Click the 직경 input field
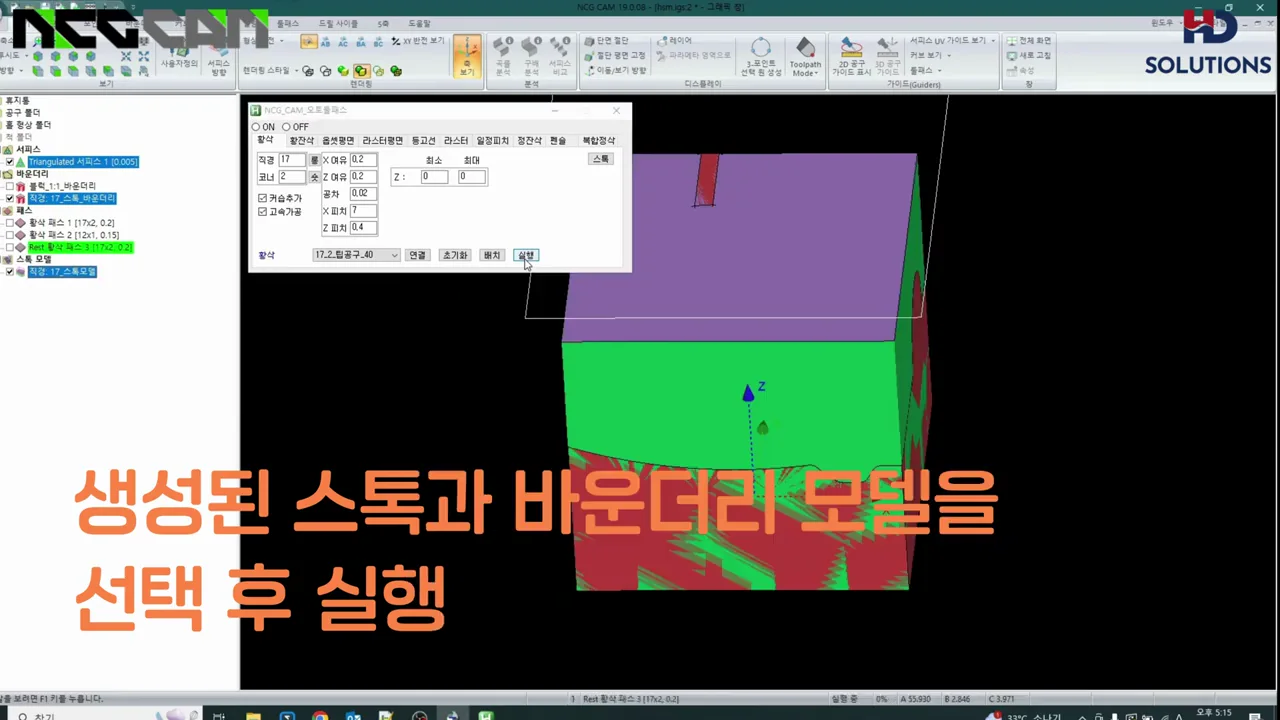Image resolution: width=1280 pixels, height=720 pixels. (x=293, y=160)
